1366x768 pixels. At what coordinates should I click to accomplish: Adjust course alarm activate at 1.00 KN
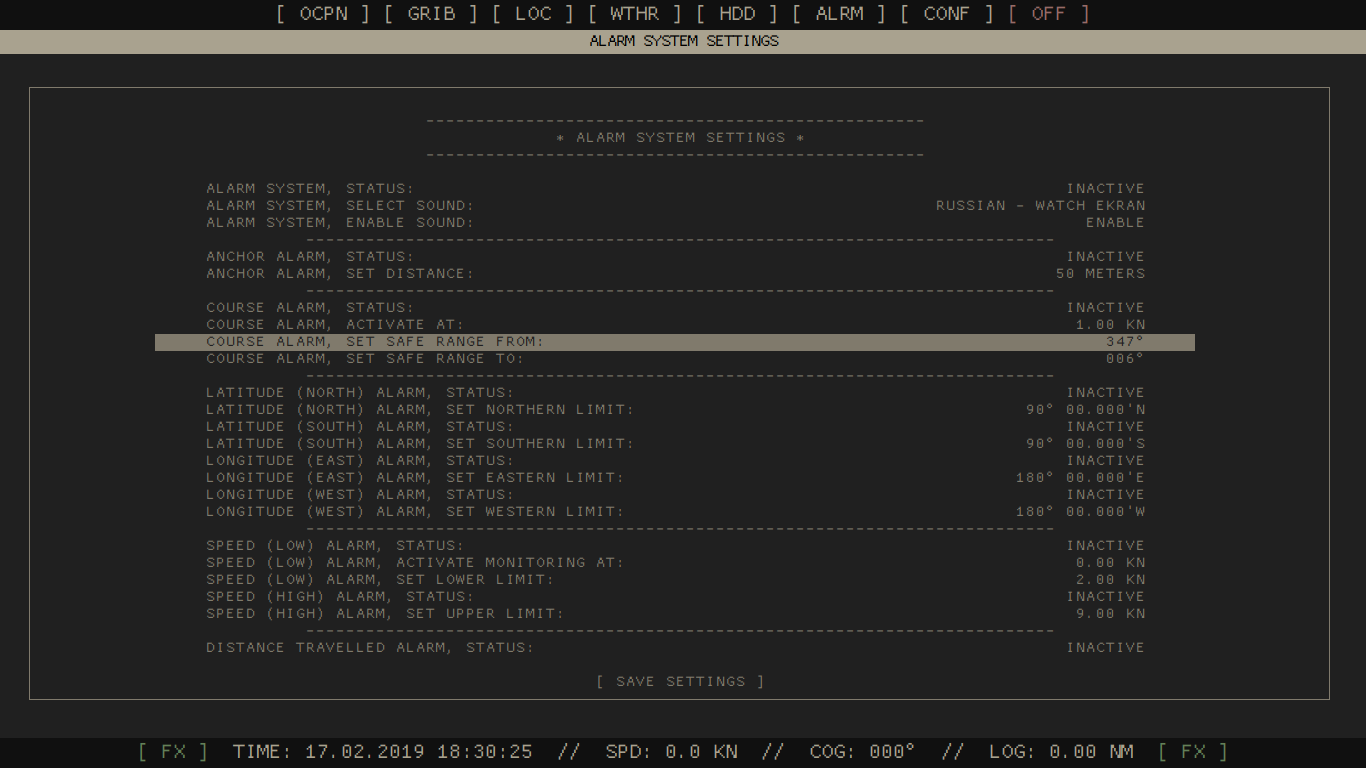1110,324
